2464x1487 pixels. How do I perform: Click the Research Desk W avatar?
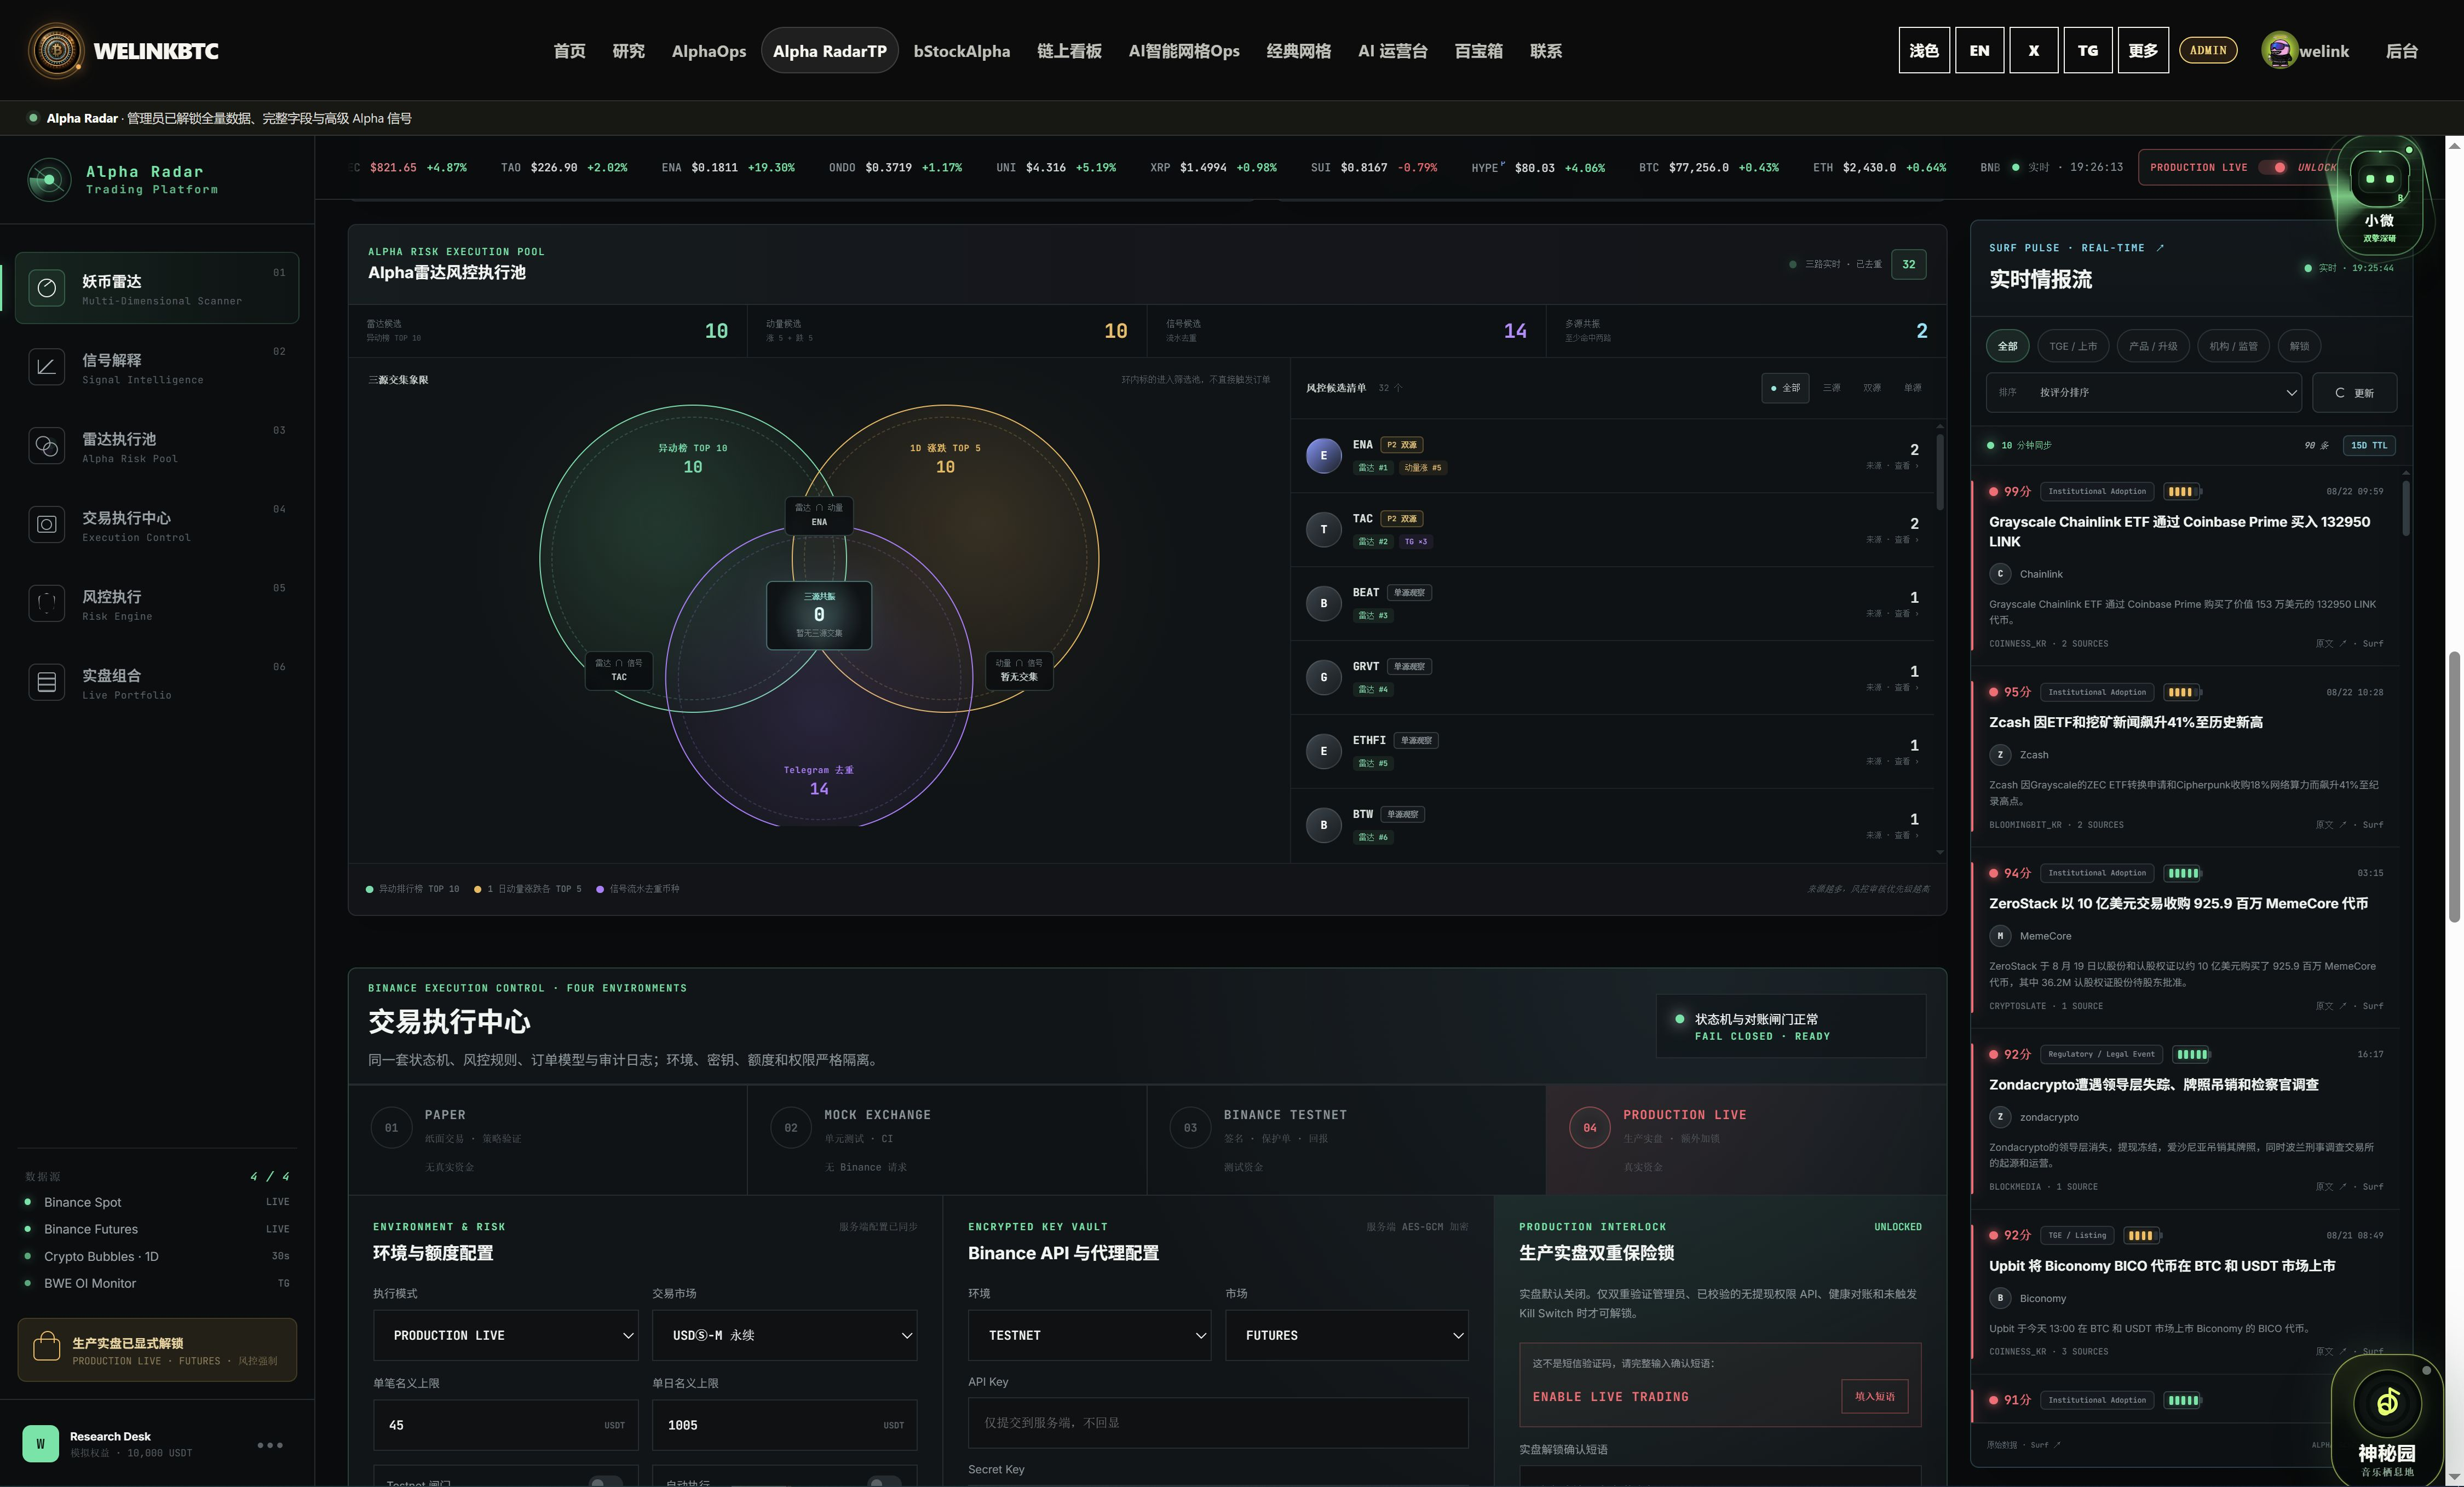[41, 1443]
